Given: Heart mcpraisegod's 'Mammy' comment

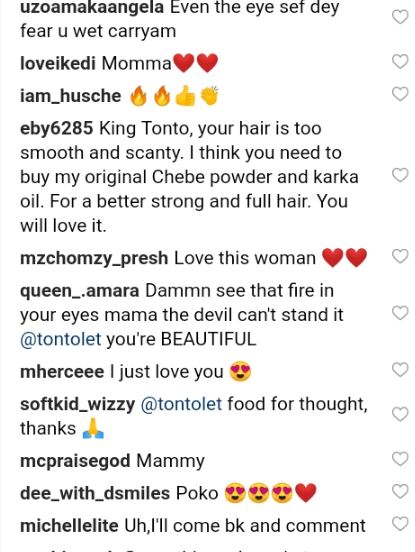Looking at the screenshot, I should coord(400,459).
